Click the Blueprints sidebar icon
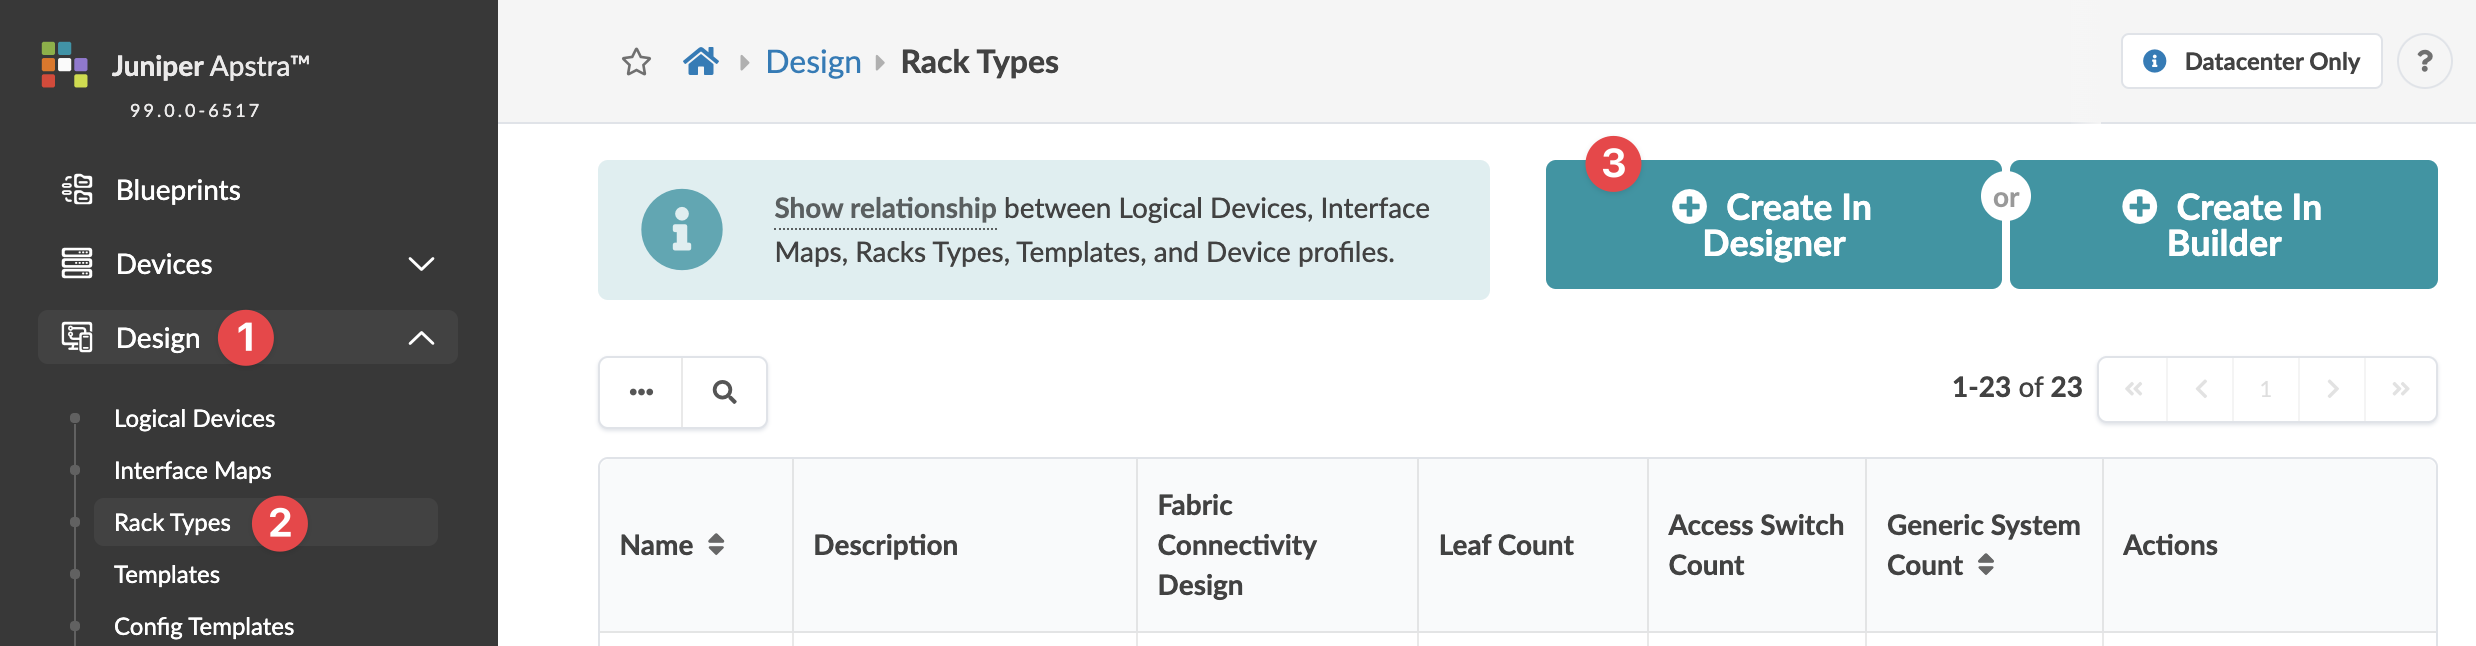Image resolution: width=2476 pixels, height=646 pixels. pos(77,189)
